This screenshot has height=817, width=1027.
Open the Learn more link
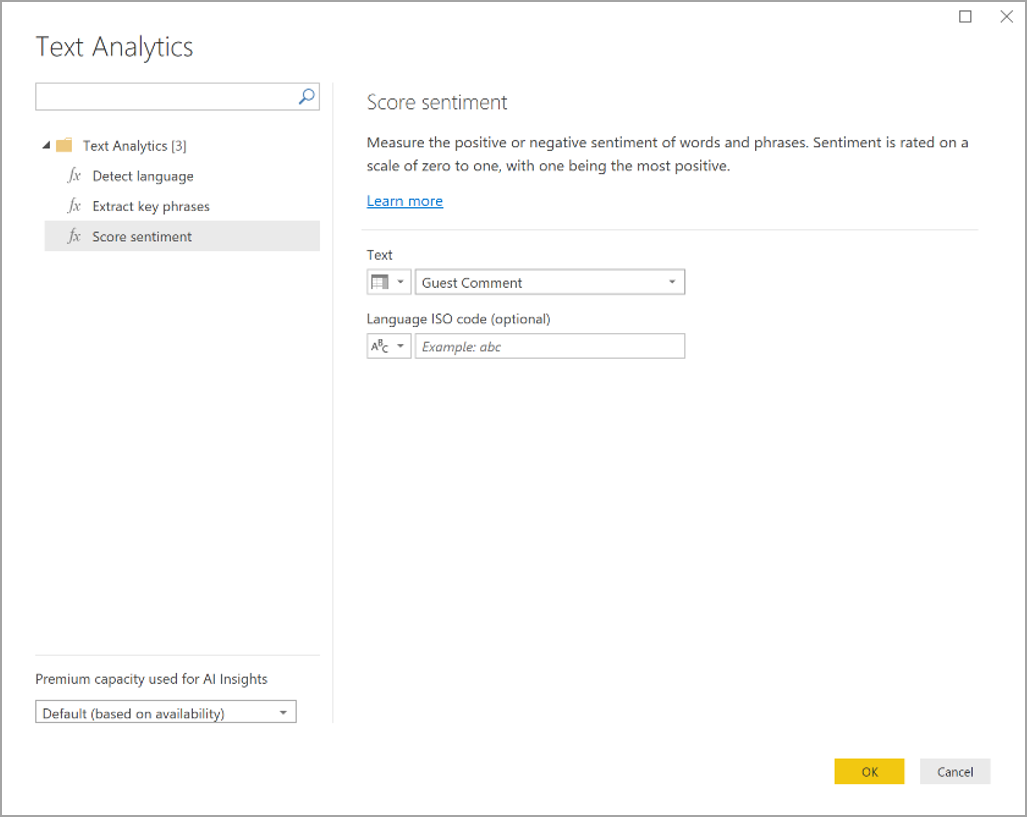point(405,201)
